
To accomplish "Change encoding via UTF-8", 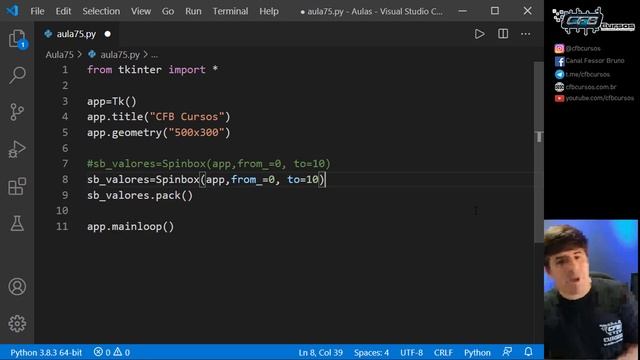I will (x=411, y=352).
